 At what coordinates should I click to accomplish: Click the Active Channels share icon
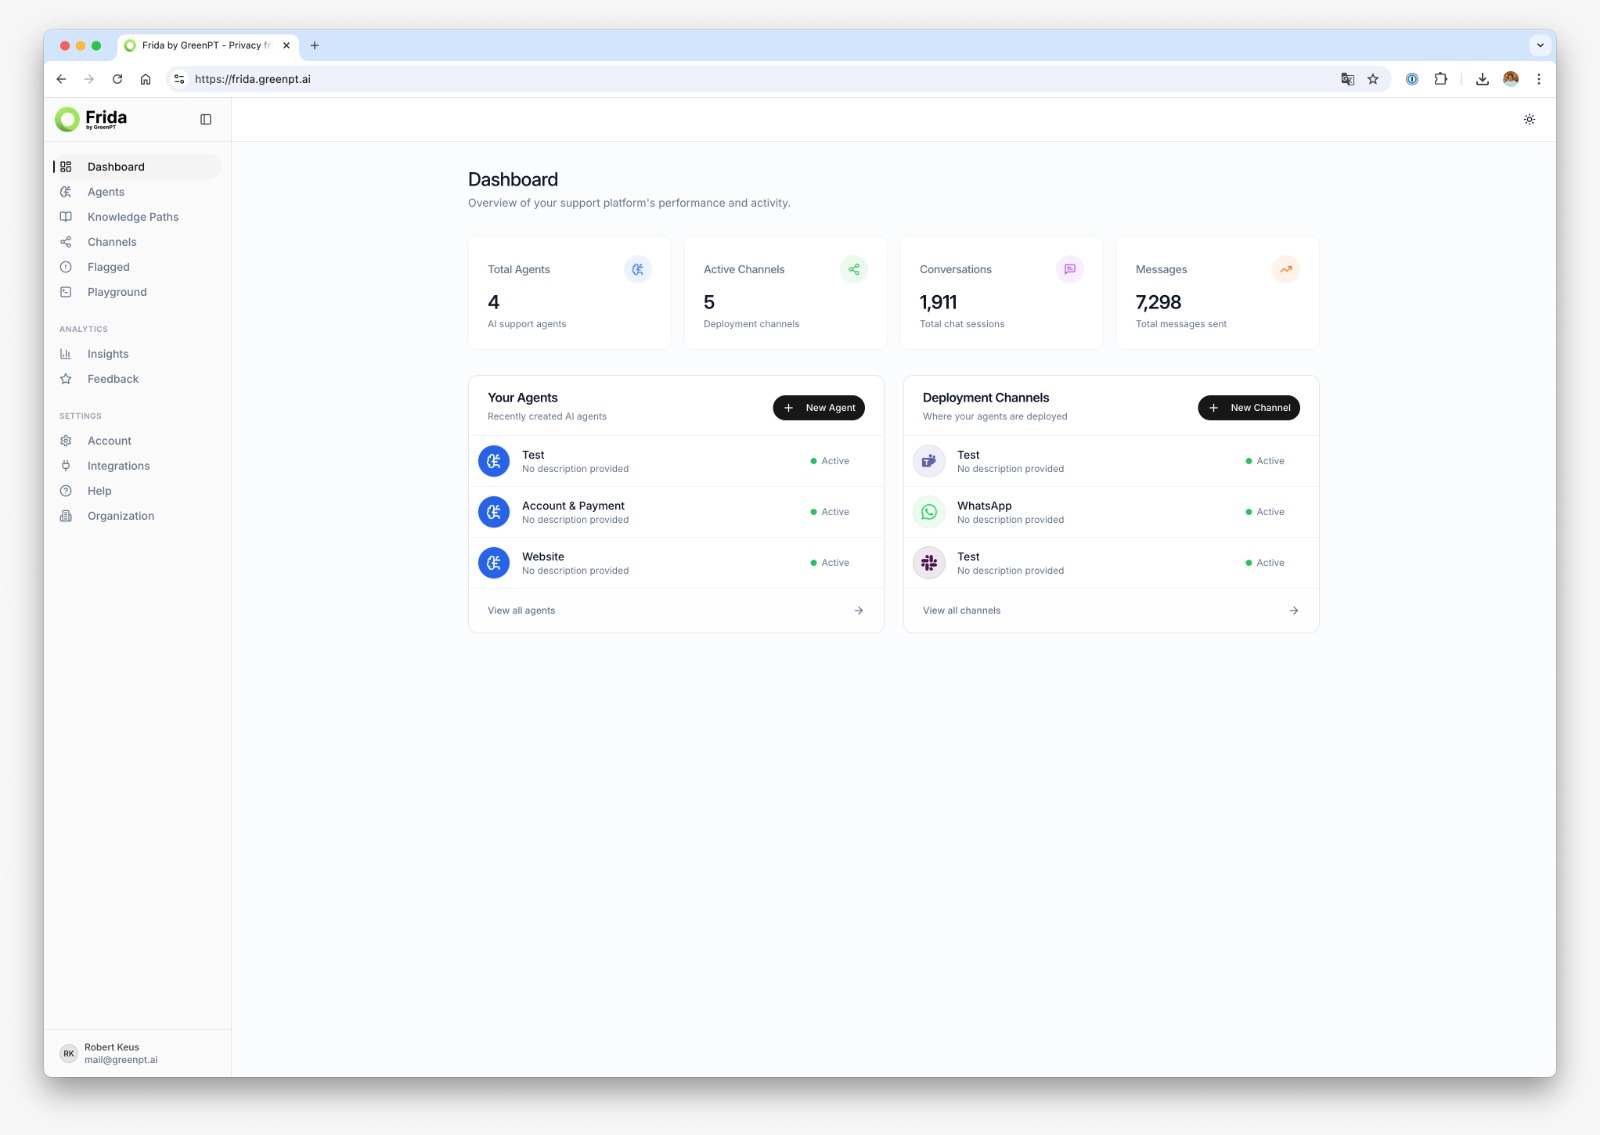click(853, 269)
